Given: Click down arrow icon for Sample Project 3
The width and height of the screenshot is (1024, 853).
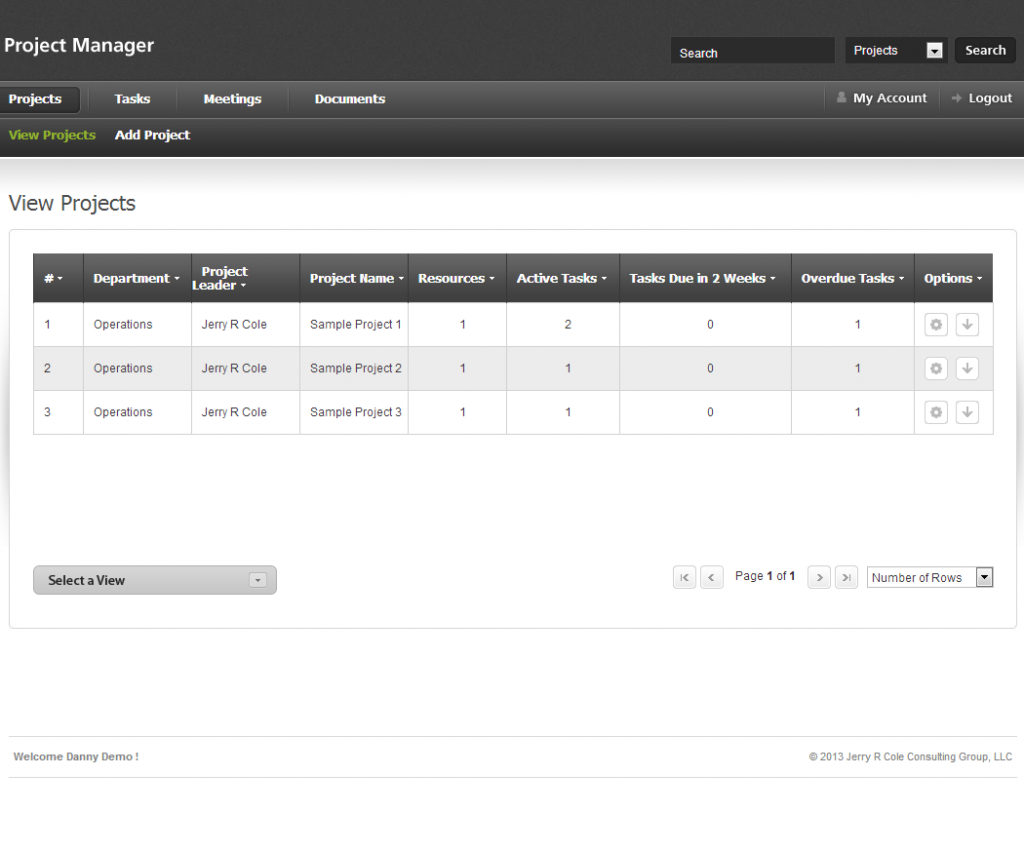Looking at the screenshot, I should coord(967,412).
